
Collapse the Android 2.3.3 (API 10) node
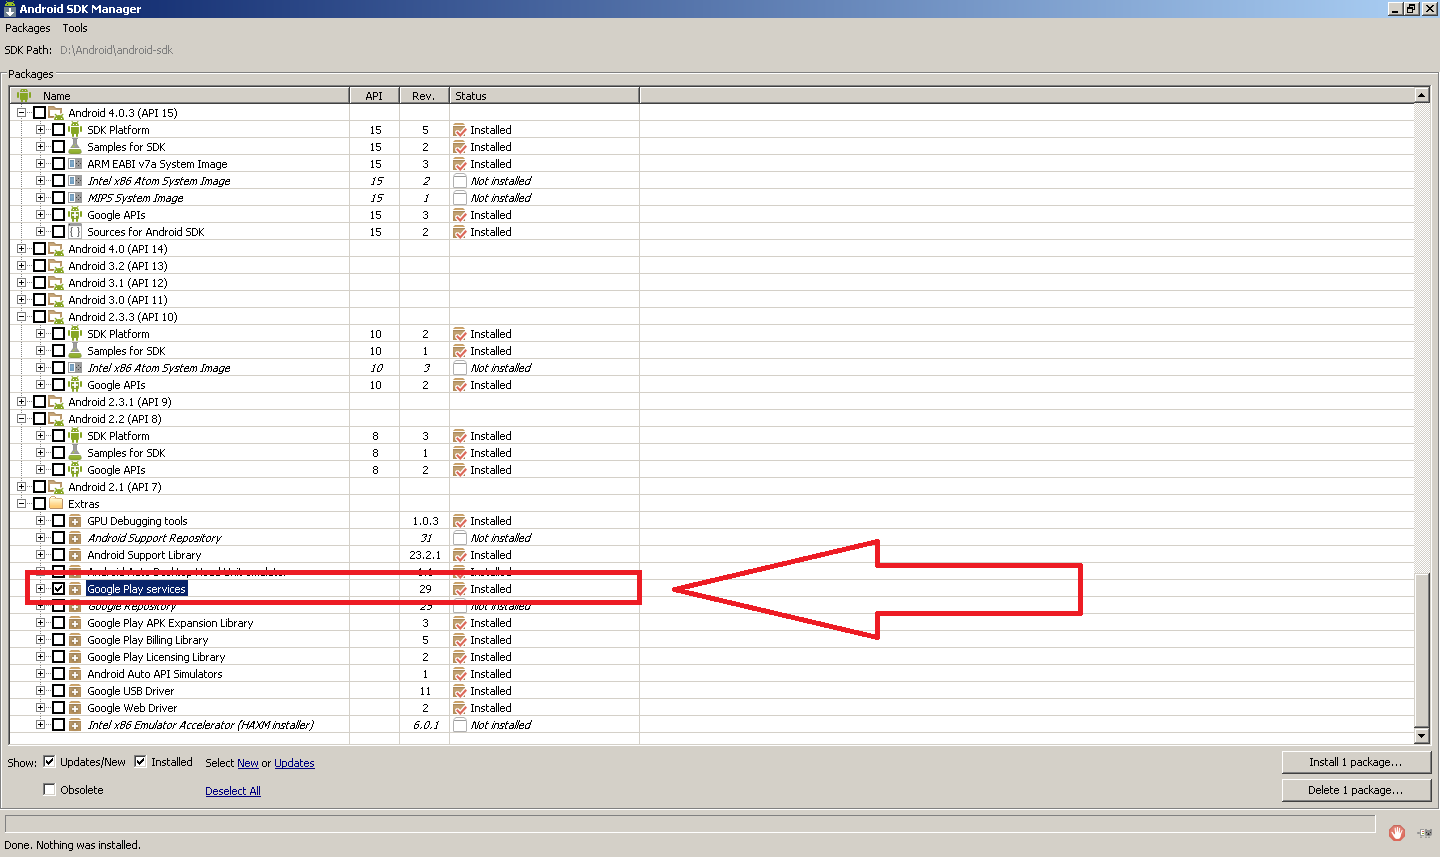(21, 317)
